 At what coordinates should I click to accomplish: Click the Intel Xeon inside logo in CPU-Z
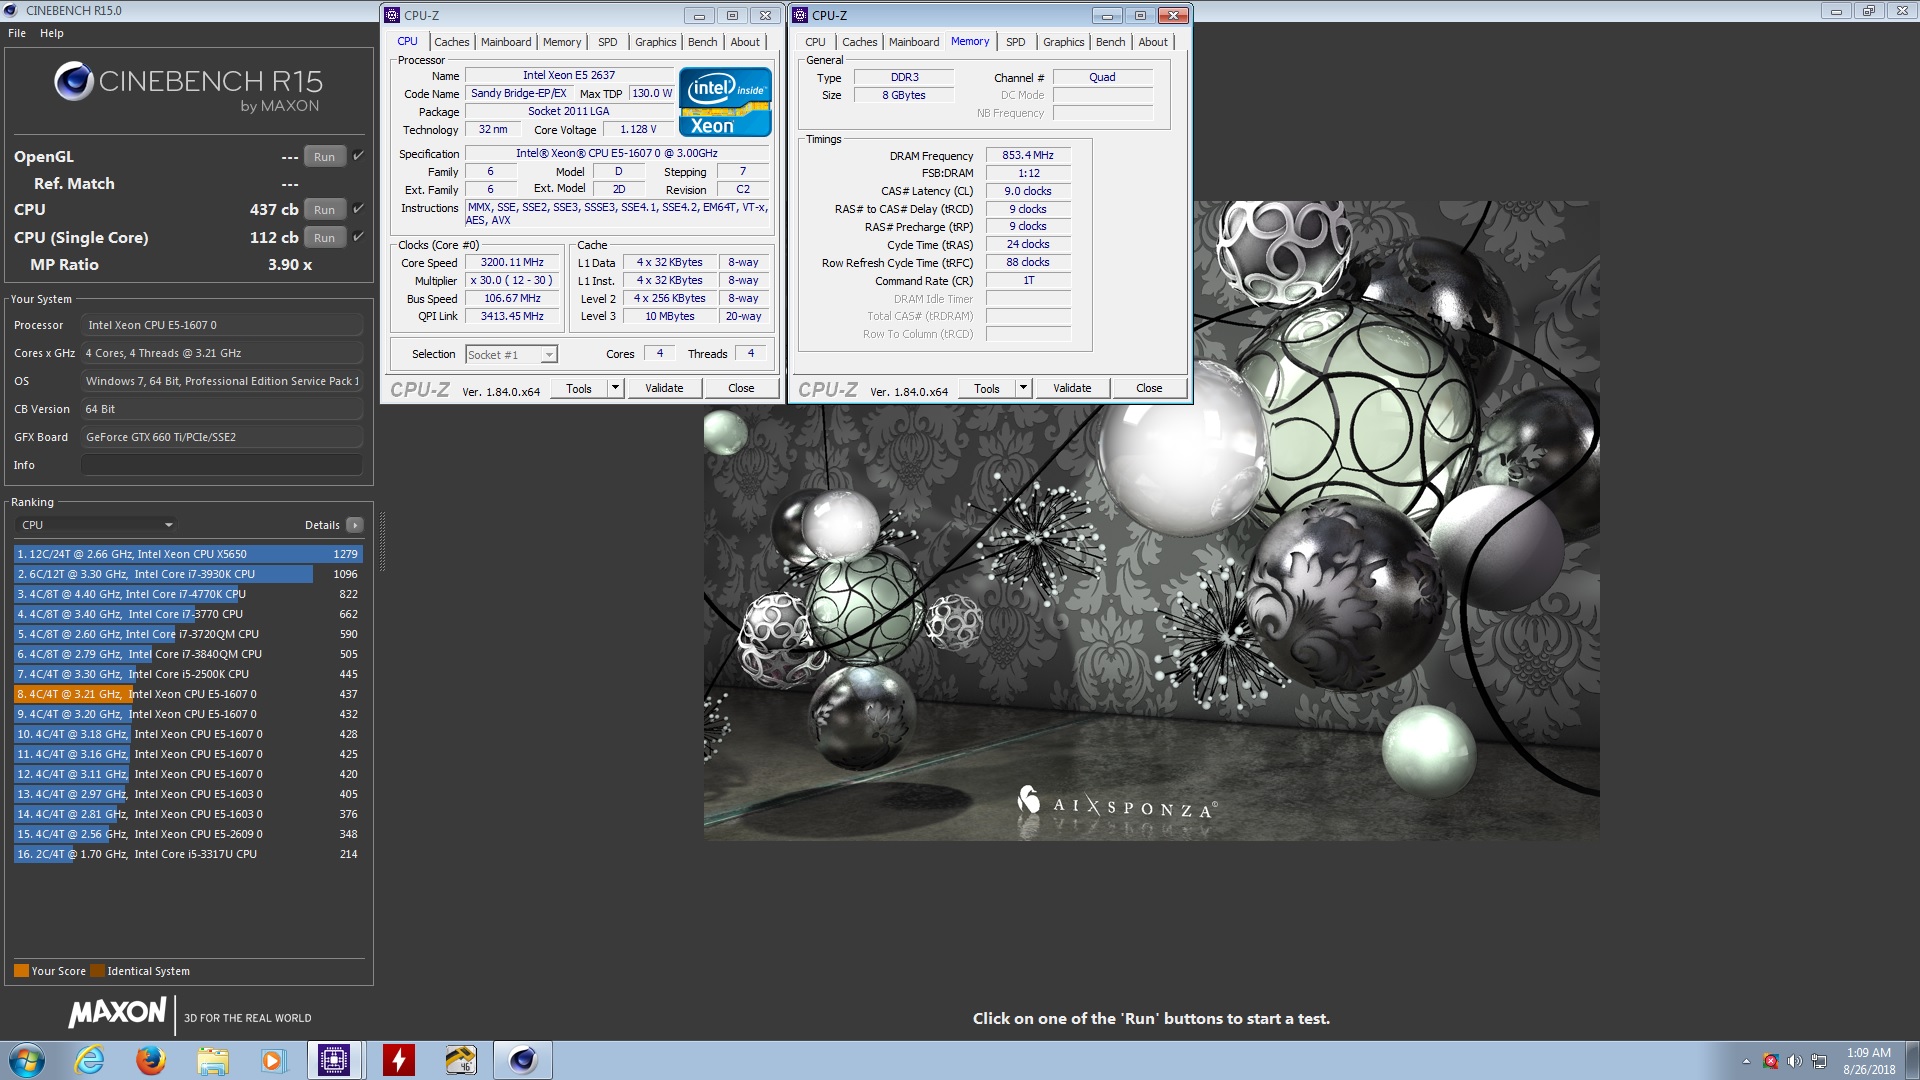click(725, 101)
